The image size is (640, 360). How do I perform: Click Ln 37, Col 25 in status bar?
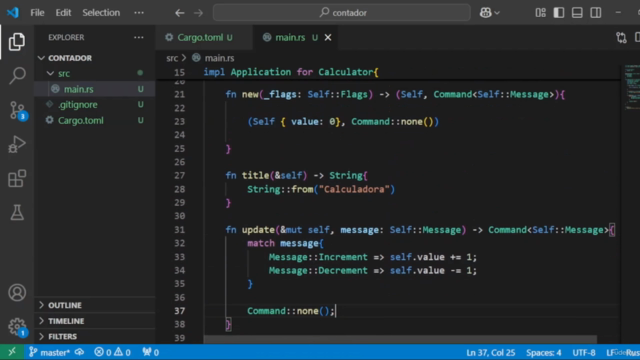[491, 352]
